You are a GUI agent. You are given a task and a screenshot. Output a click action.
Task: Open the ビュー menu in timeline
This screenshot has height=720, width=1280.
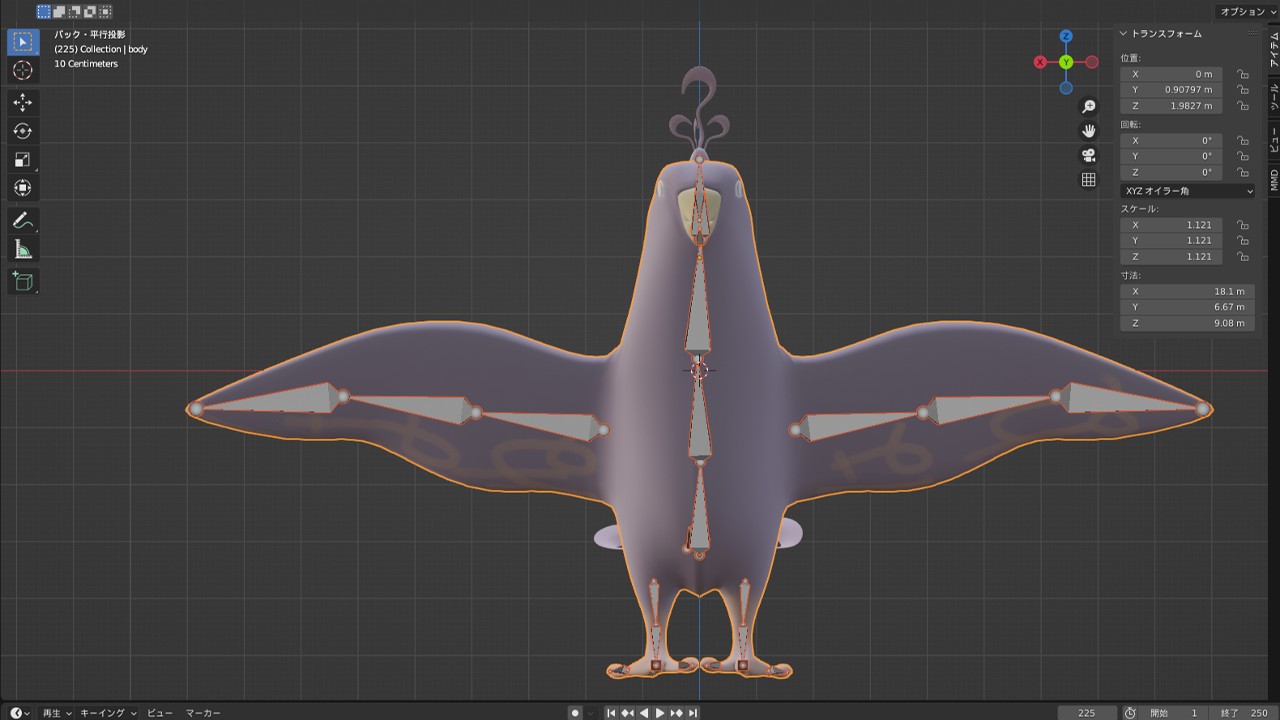(x=160, y=713)
